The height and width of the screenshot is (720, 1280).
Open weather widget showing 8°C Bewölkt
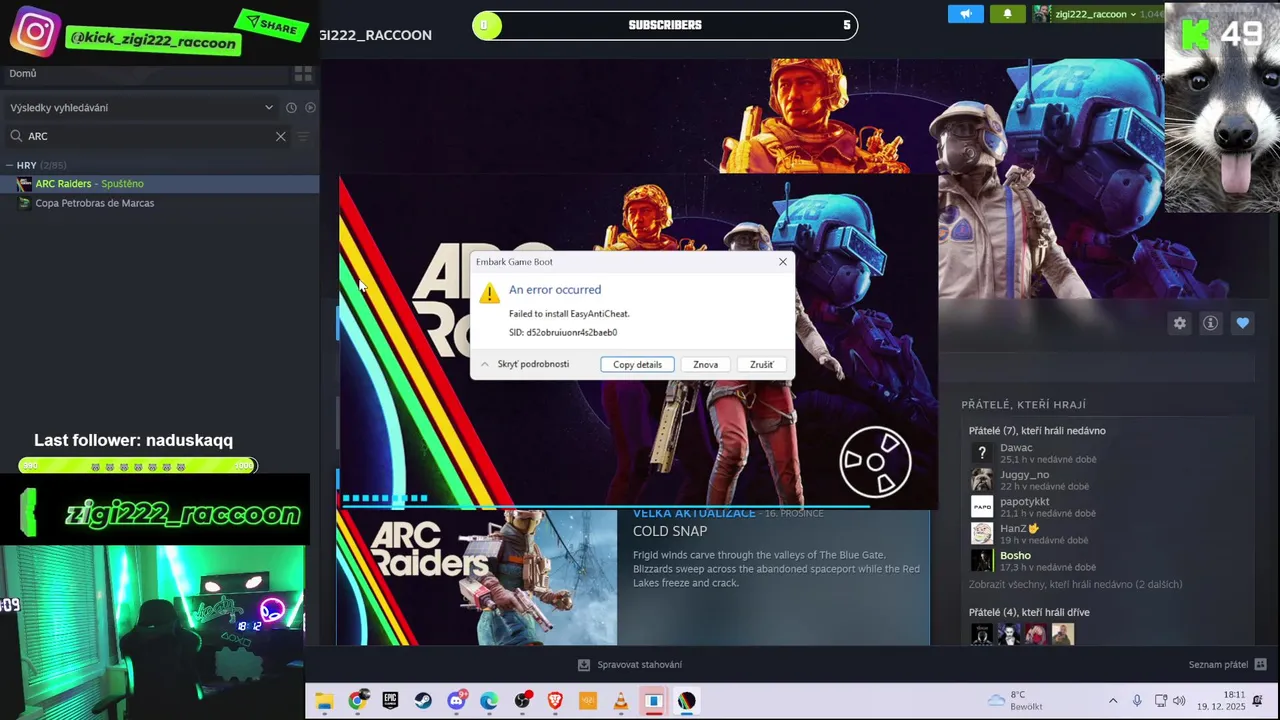[x=1015, y=701]
